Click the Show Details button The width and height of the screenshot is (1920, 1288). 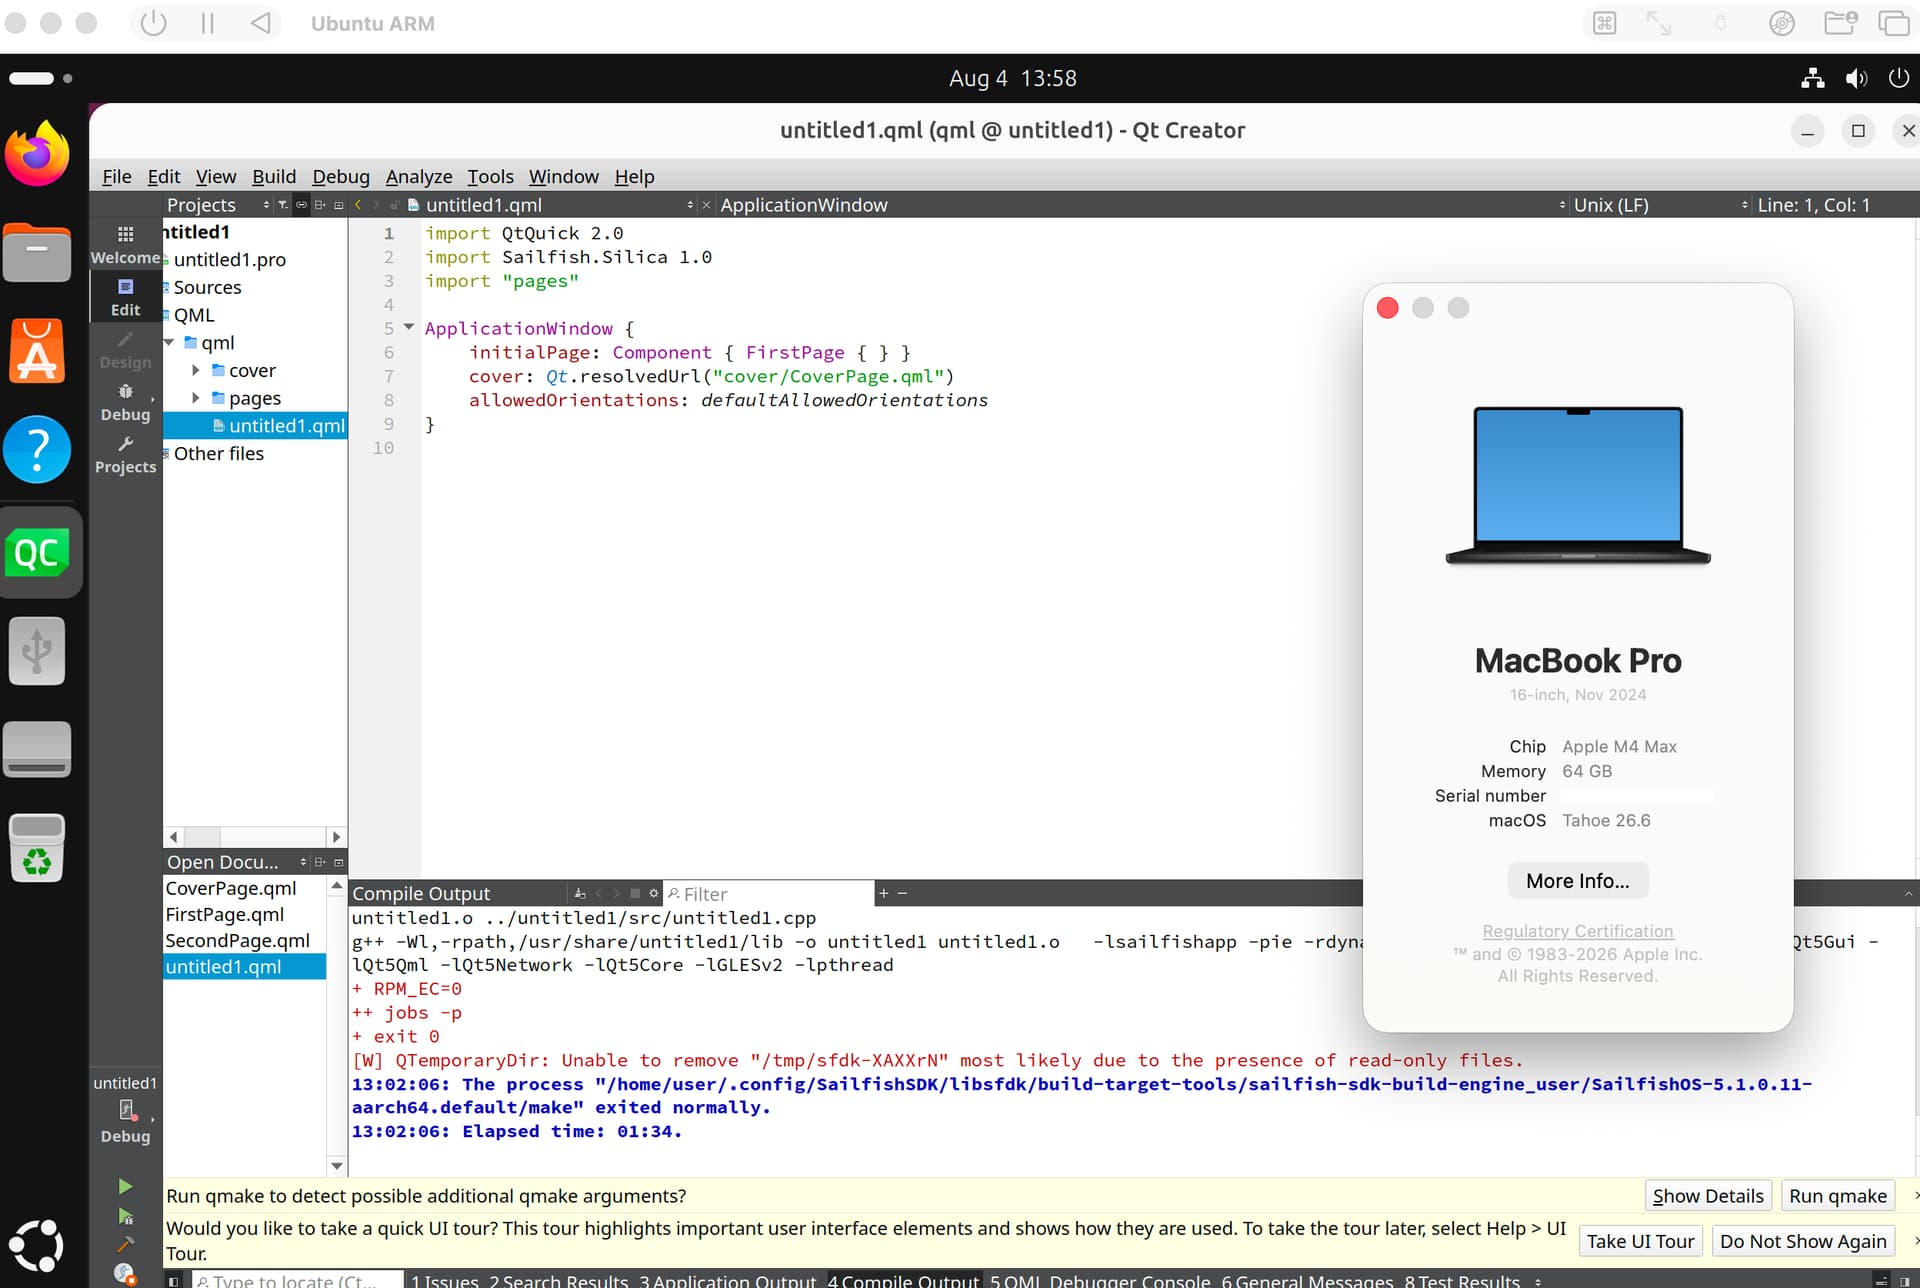pyautogui.click(x=1708, y=1196)
